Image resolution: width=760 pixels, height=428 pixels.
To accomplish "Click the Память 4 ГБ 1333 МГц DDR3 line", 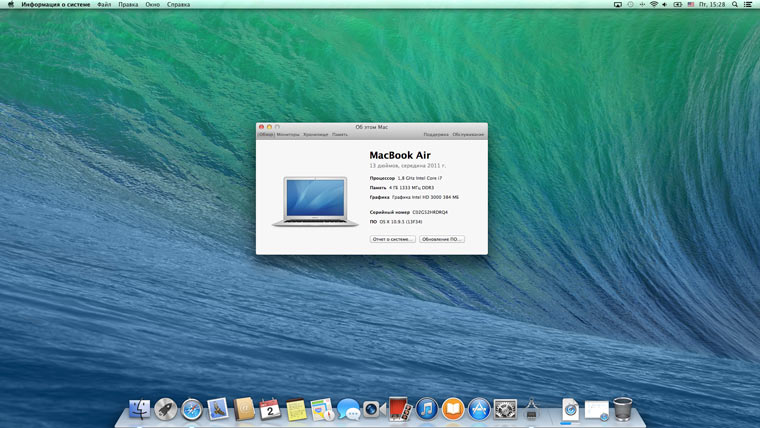I will coord(402,188).
